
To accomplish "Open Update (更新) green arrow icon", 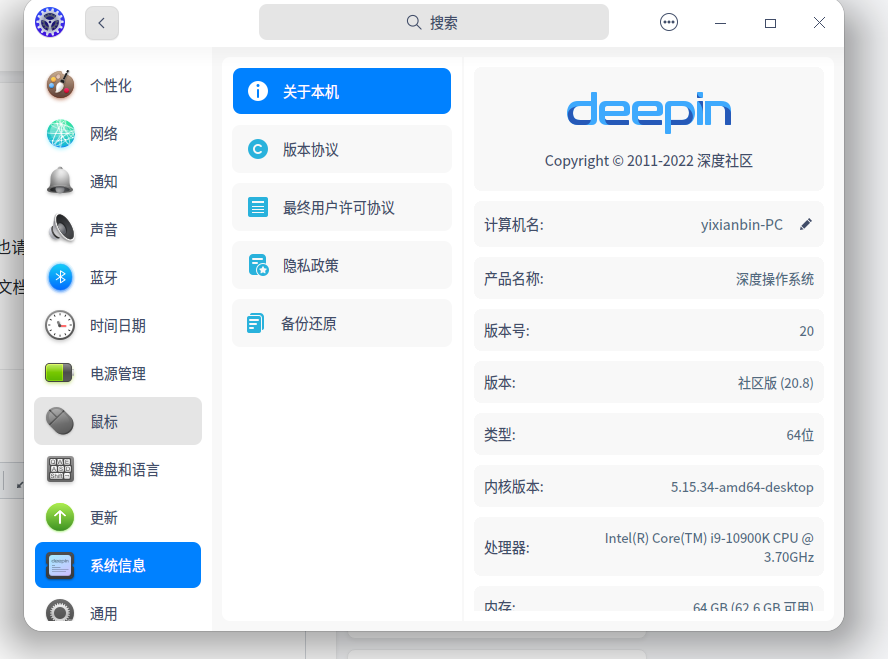I will coord(60,517).
